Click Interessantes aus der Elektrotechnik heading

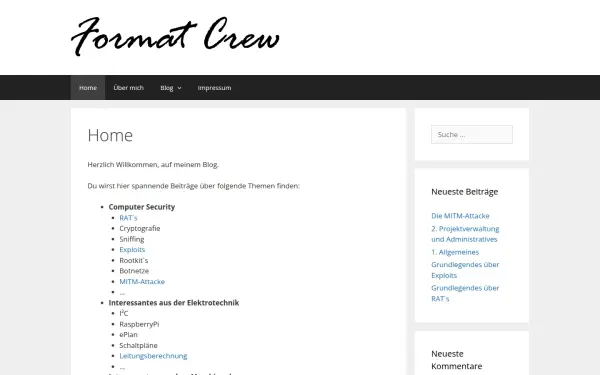pos(174,303)
